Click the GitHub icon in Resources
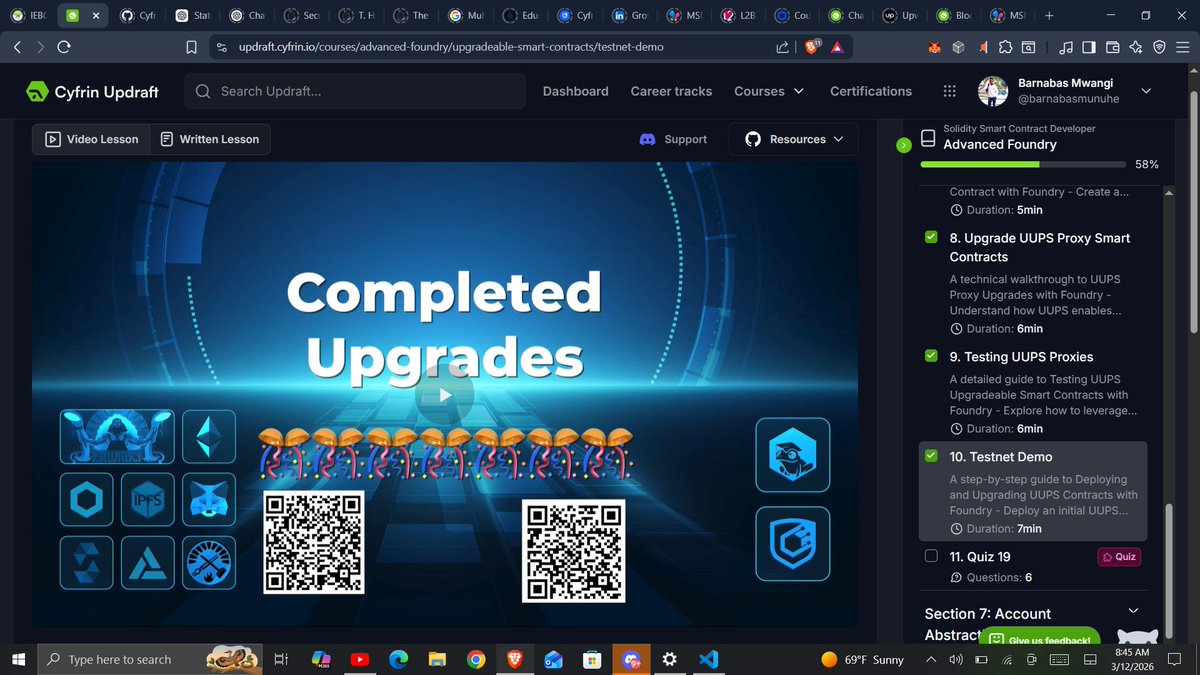The height and width of the screenshot is (675, 1200). (753, 139)
